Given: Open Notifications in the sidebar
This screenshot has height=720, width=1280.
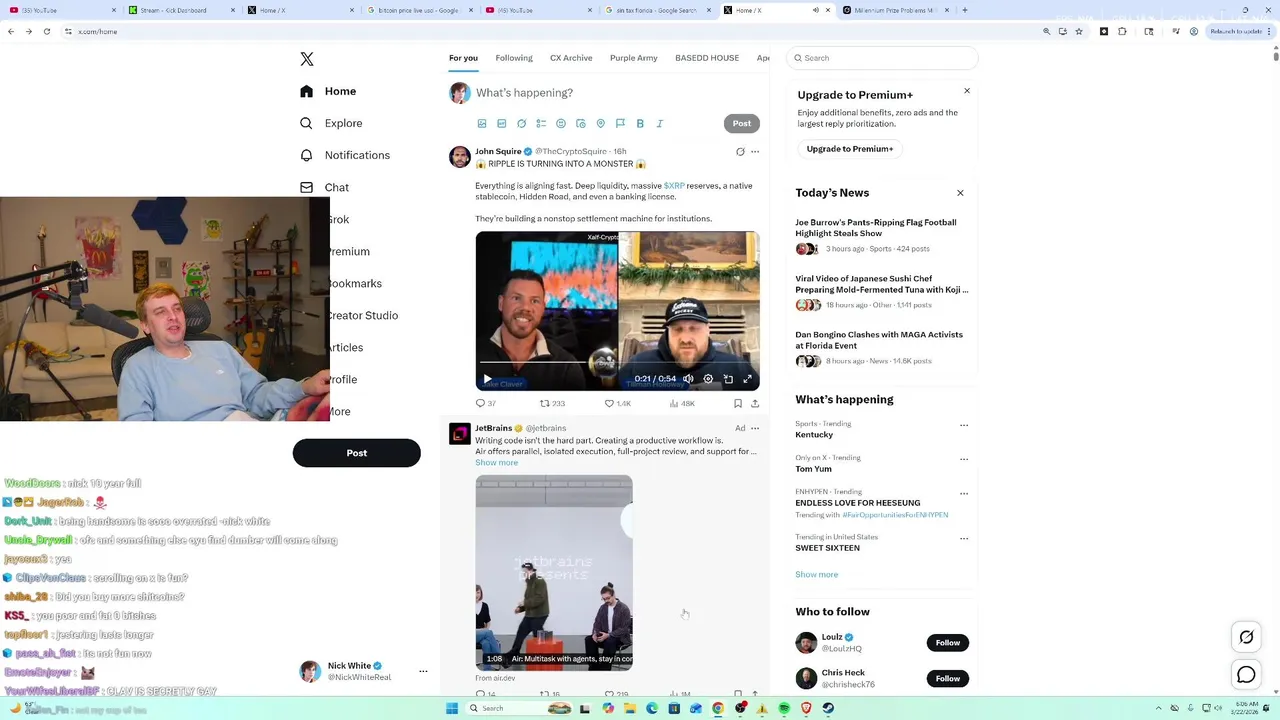Looking at the screenshot, I should click(345, 155).
